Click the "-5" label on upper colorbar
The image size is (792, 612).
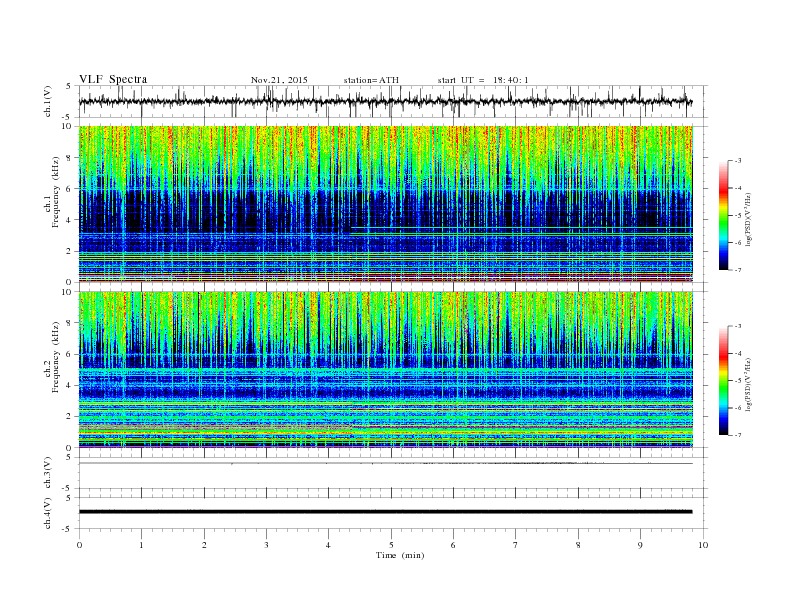[x=738, y=216]
